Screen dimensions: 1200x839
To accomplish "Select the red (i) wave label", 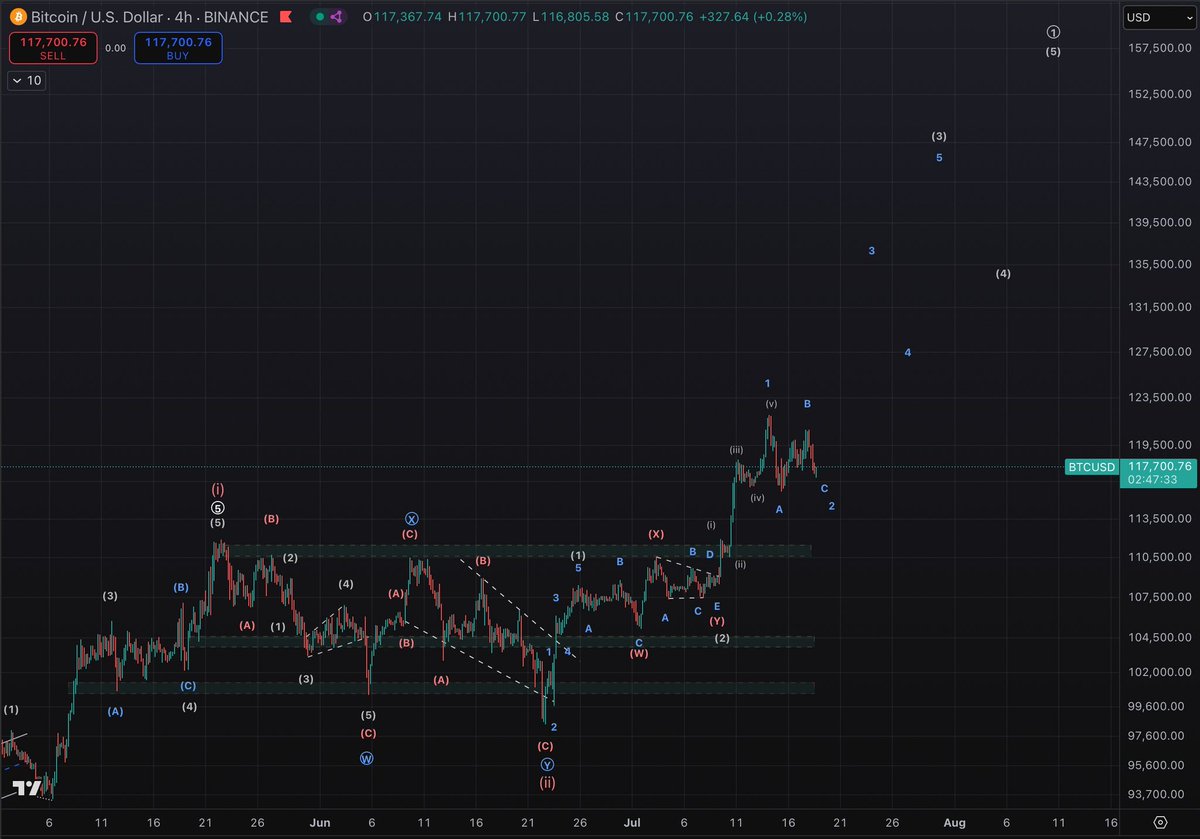I will click(218, 490).
